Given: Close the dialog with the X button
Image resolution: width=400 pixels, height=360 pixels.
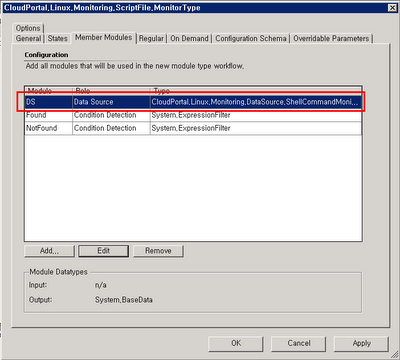Looking at the screenshot, I should click(x=392, y=8).
